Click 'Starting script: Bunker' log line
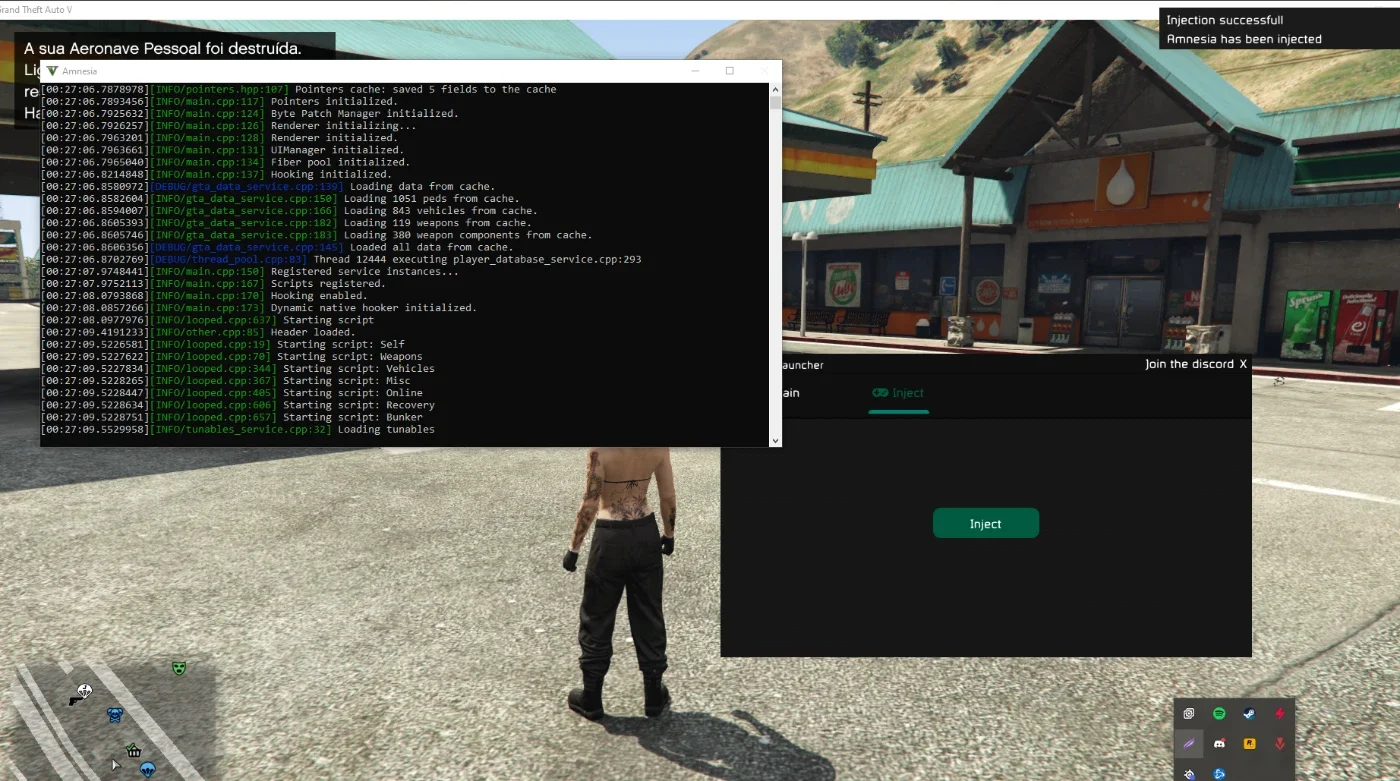The height and width of the screenshot is (781, 1400). pos(232,417)
